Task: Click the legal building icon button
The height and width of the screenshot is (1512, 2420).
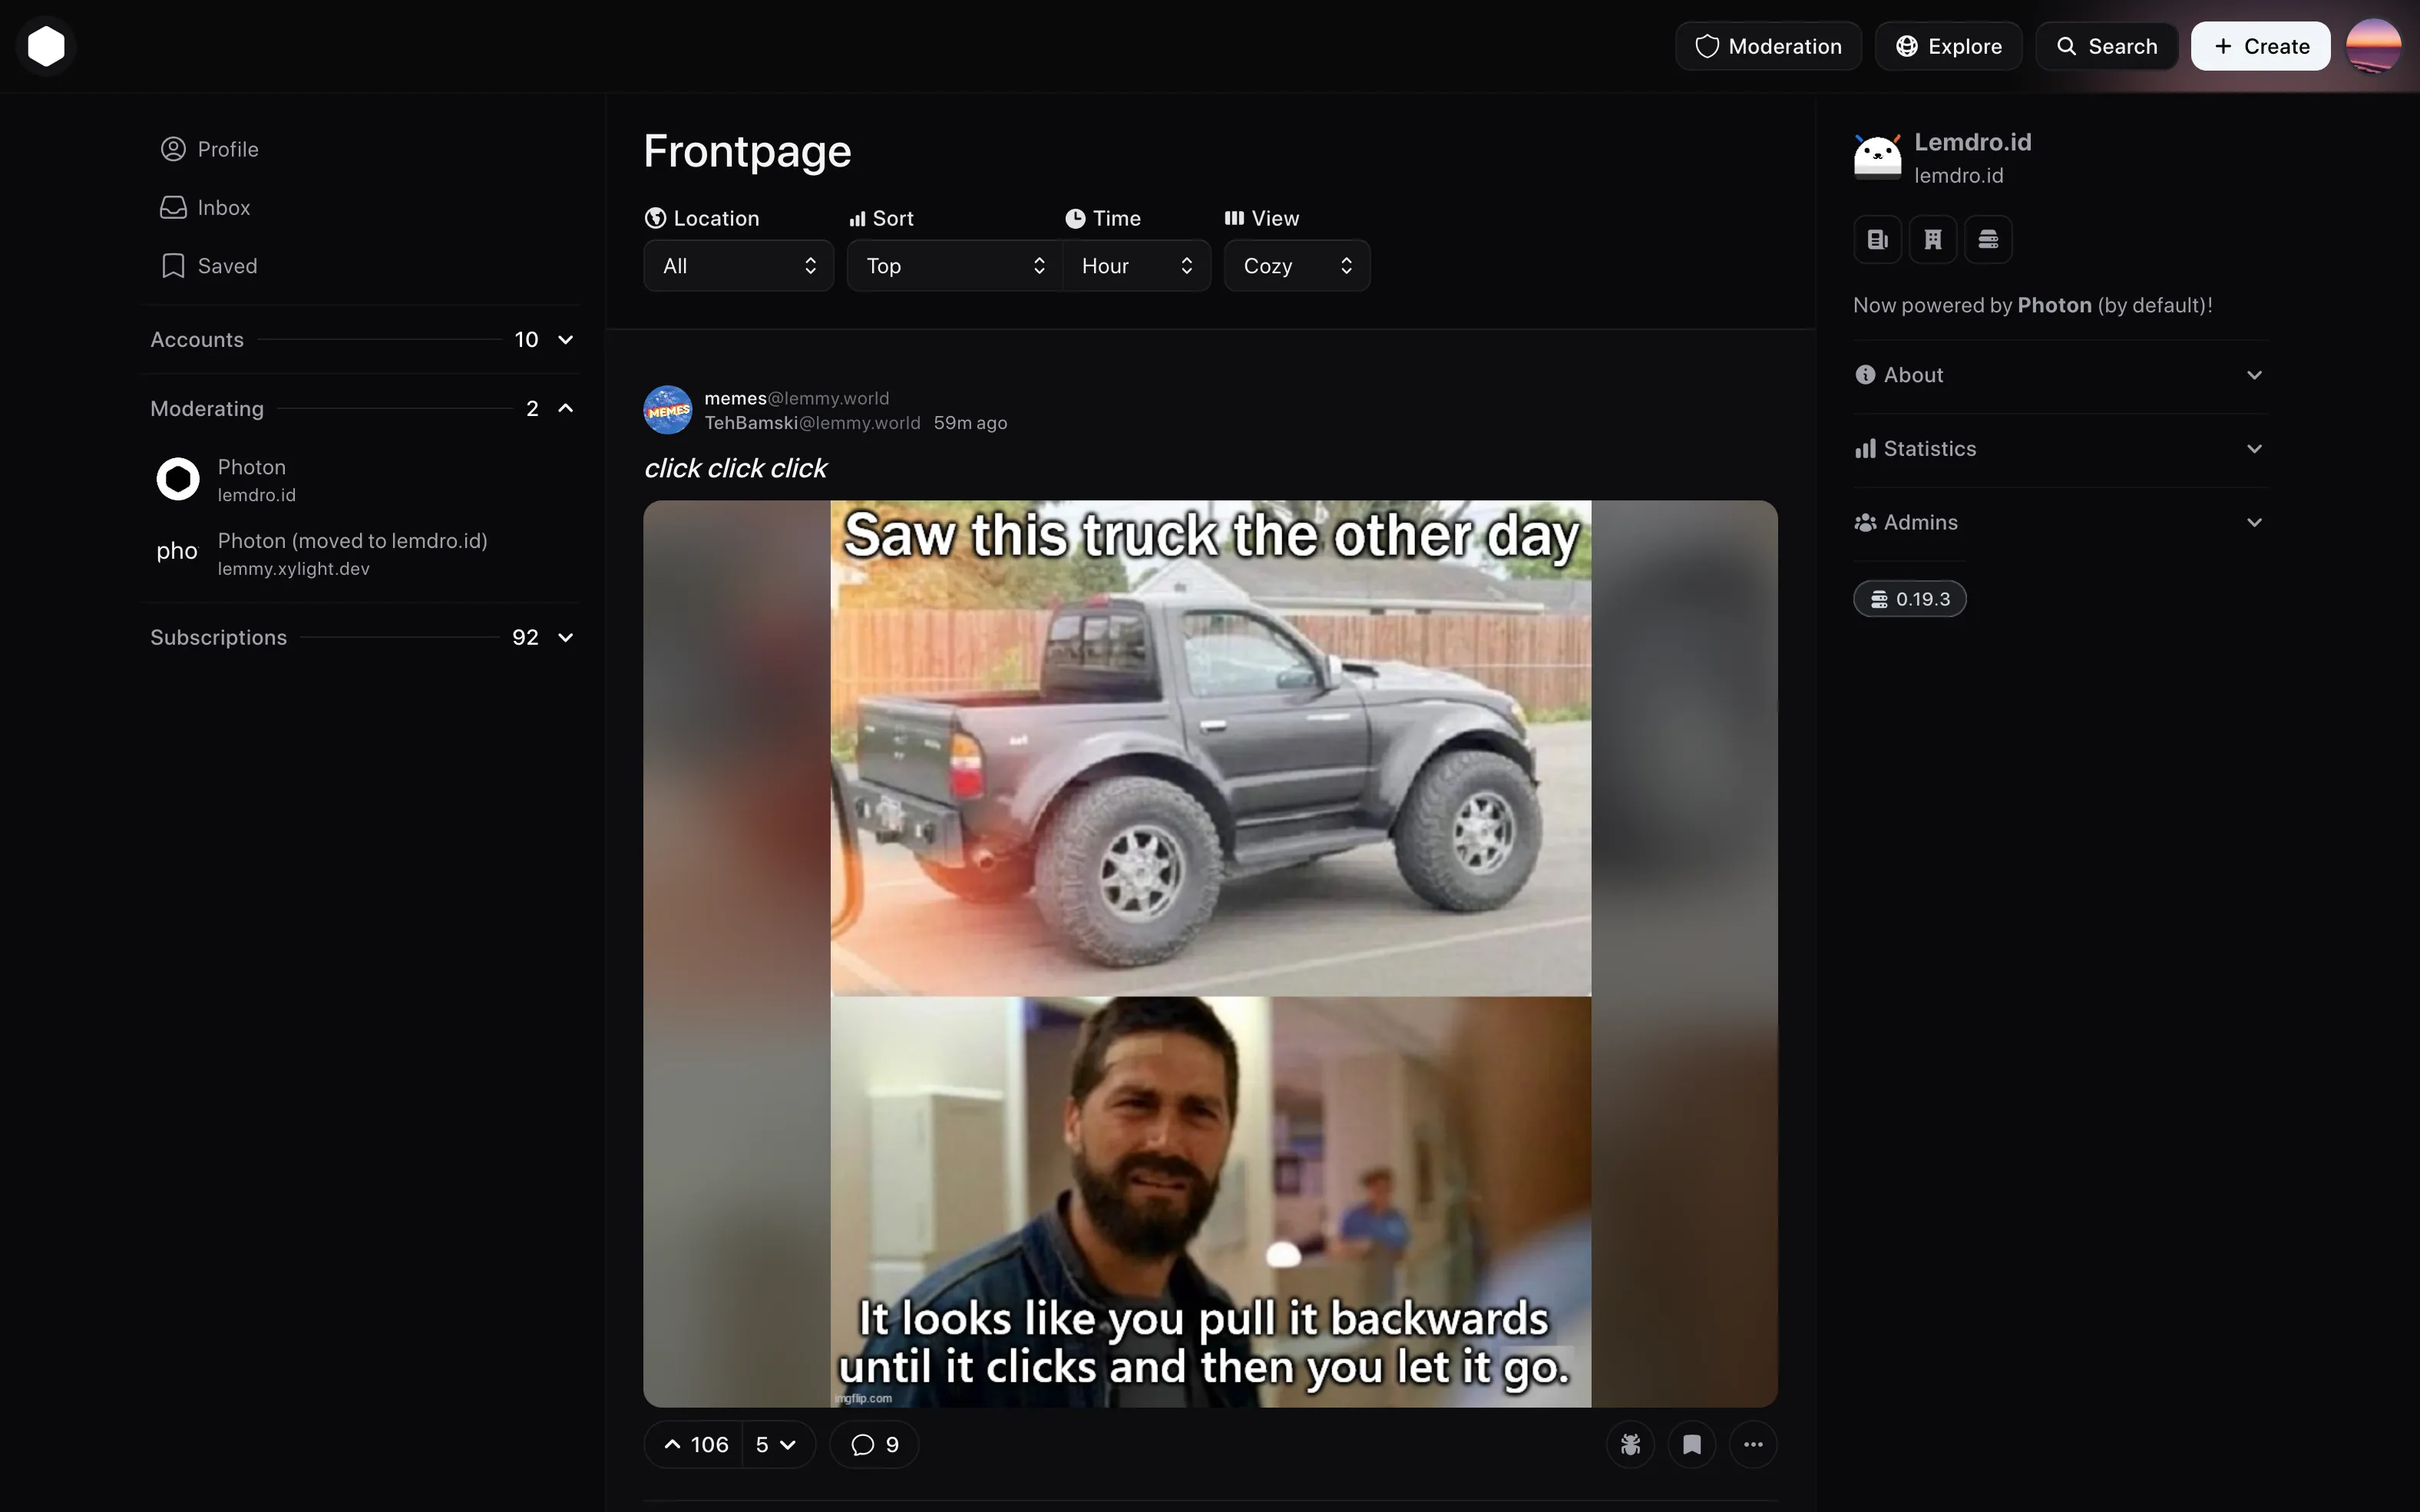Action: pos(1932,239)
